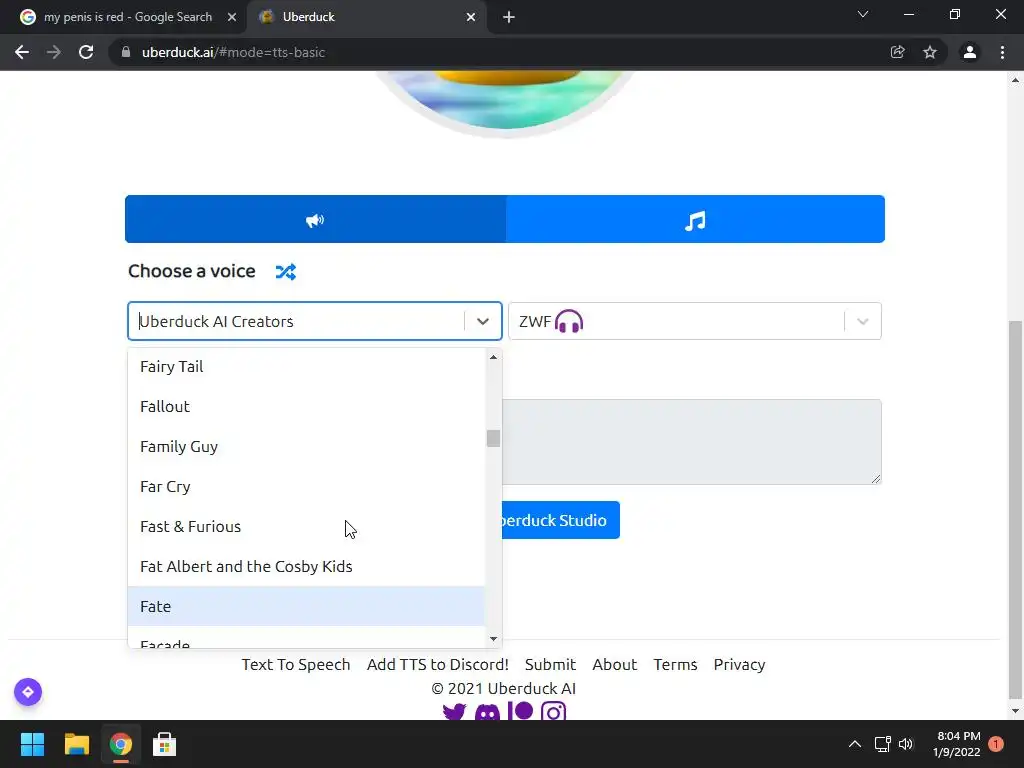Open notification badge in taskbar
This screenshot has height=768, width=1024.
(996, 744)
